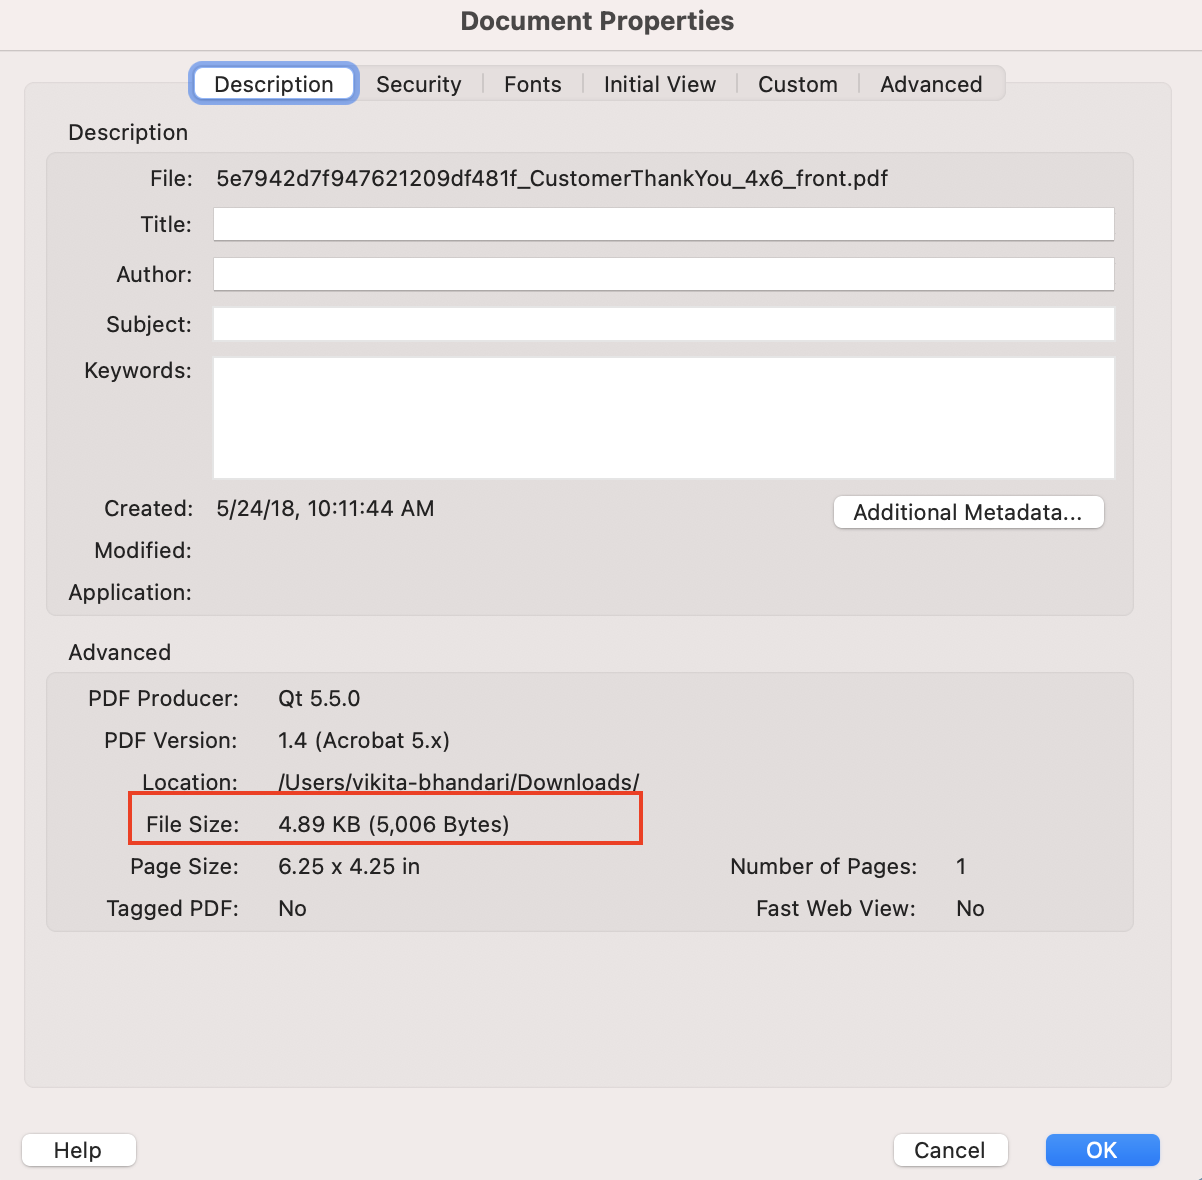Screen dimensions: 1202x1180
Task: Click the Page Size value 6.25 x 4.25 in
Action: (349, 866)
